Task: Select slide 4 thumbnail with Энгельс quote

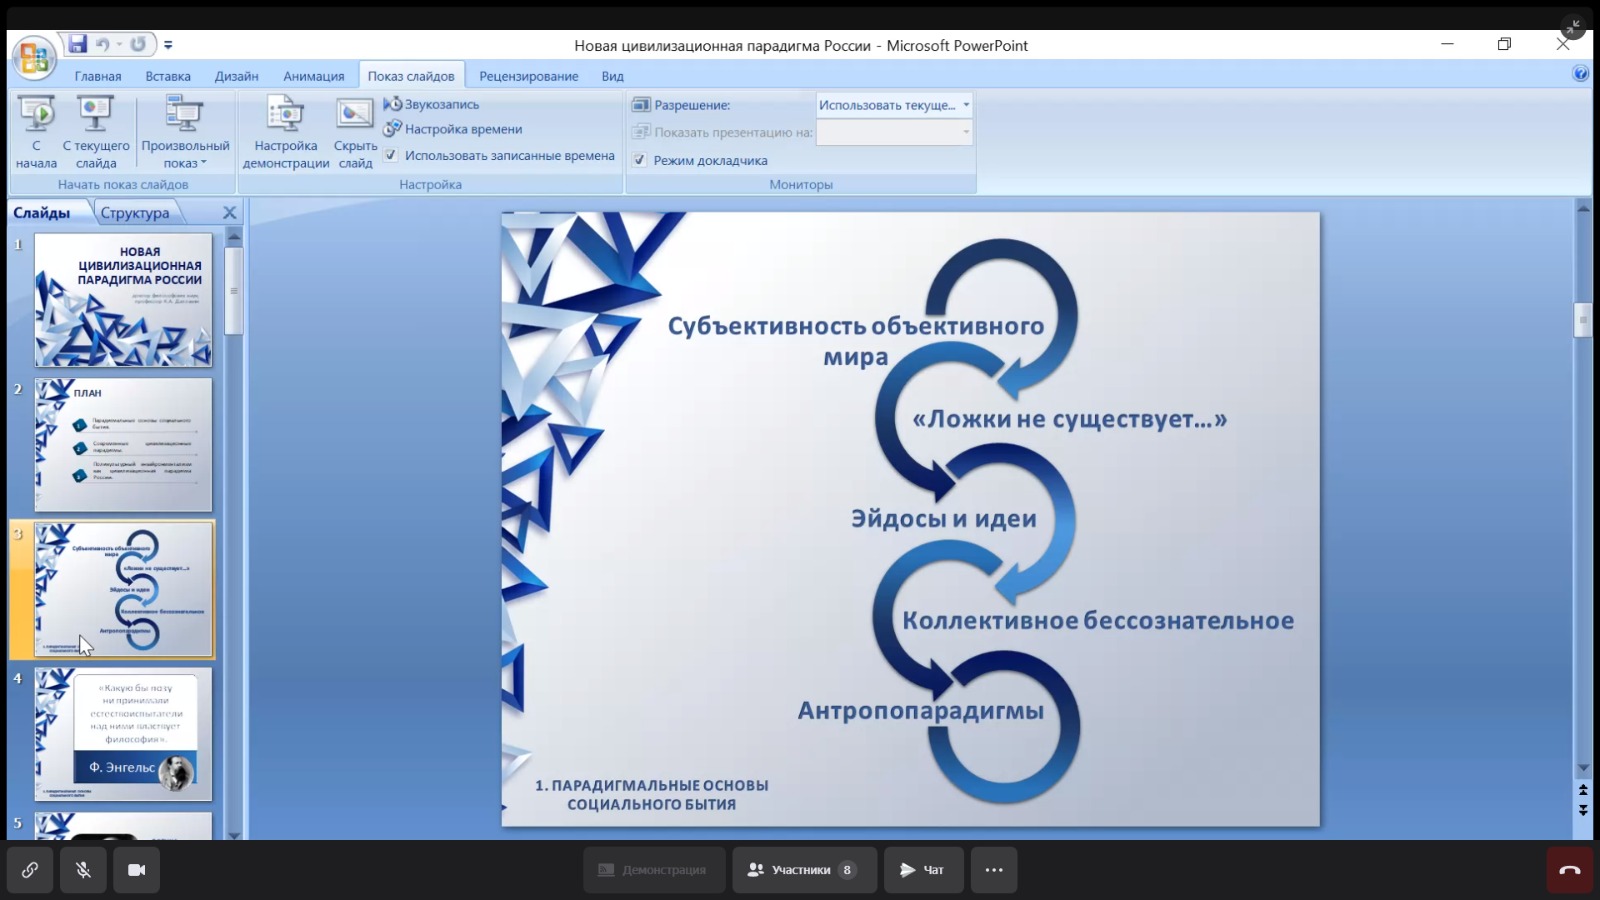Action: tap(124, 734)
